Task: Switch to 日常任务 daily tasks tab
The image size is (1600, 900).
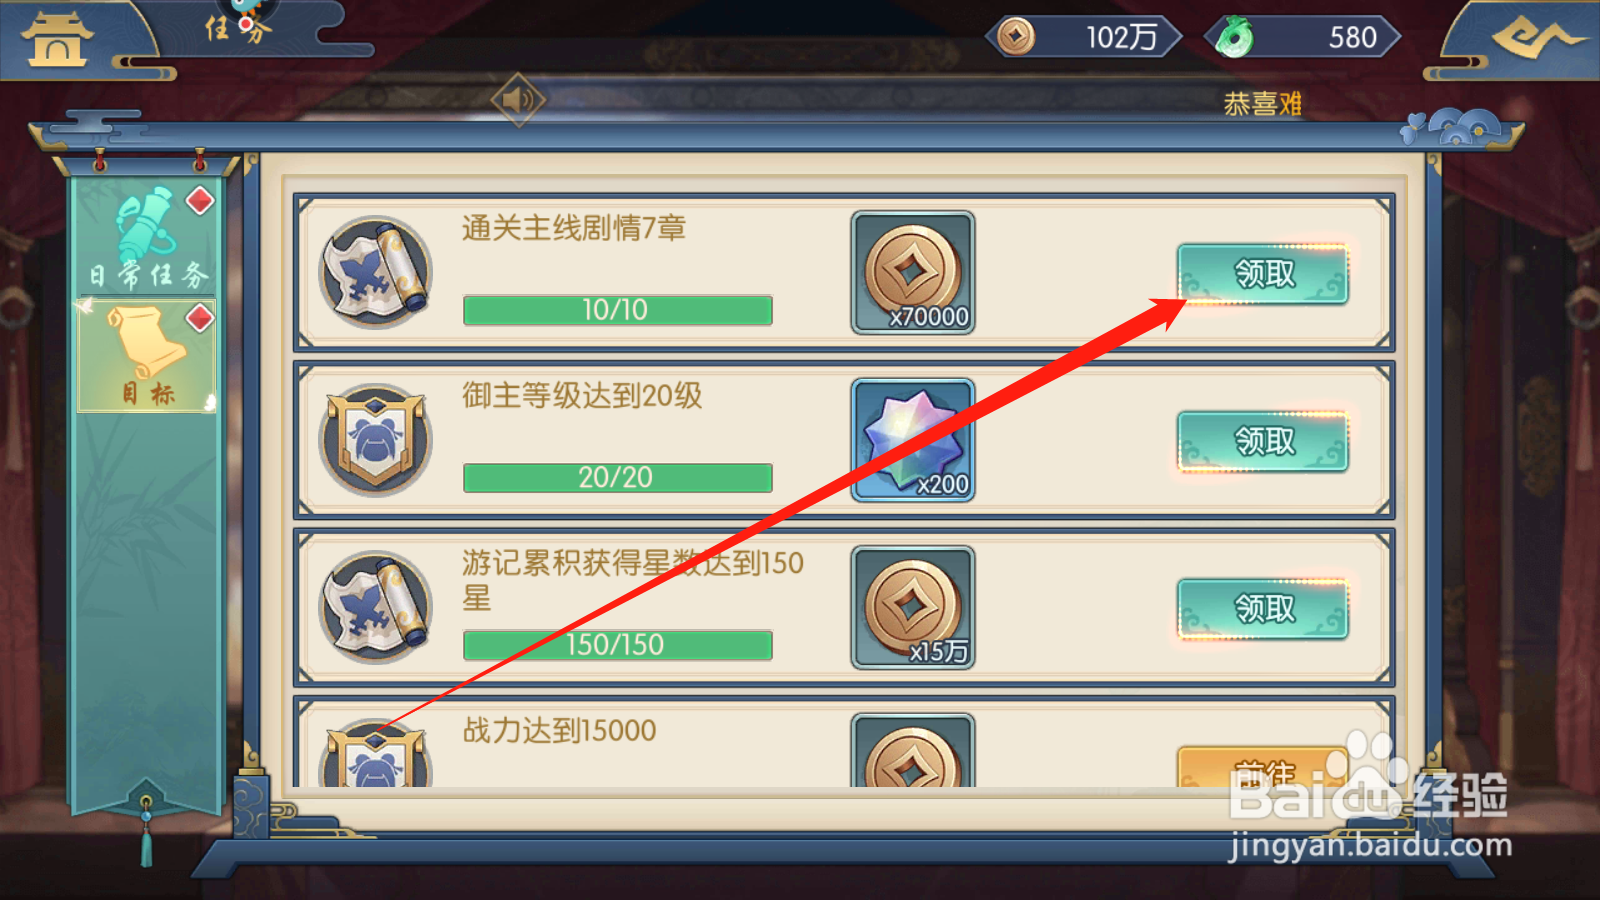Action: [x=148, y=236]
